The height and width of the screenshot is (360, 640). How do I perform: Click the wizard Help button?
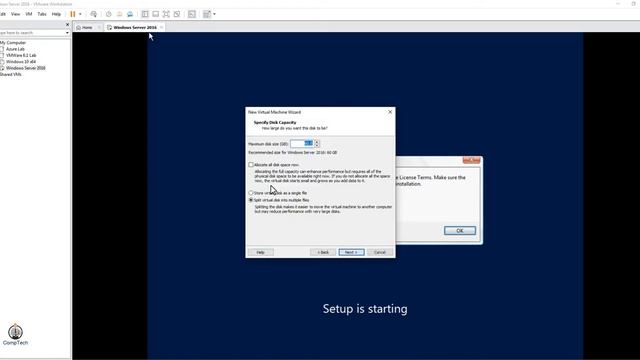261,252
